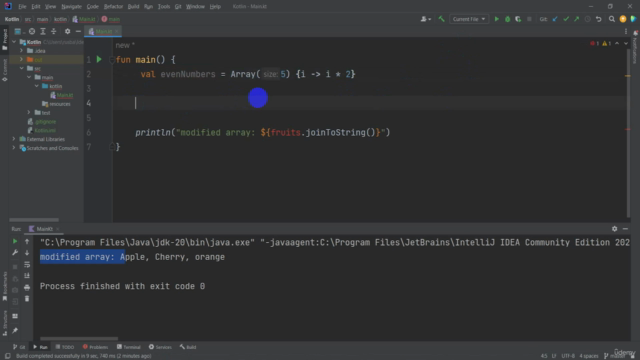Expand Scratches and Consoles node

[14, 148]
